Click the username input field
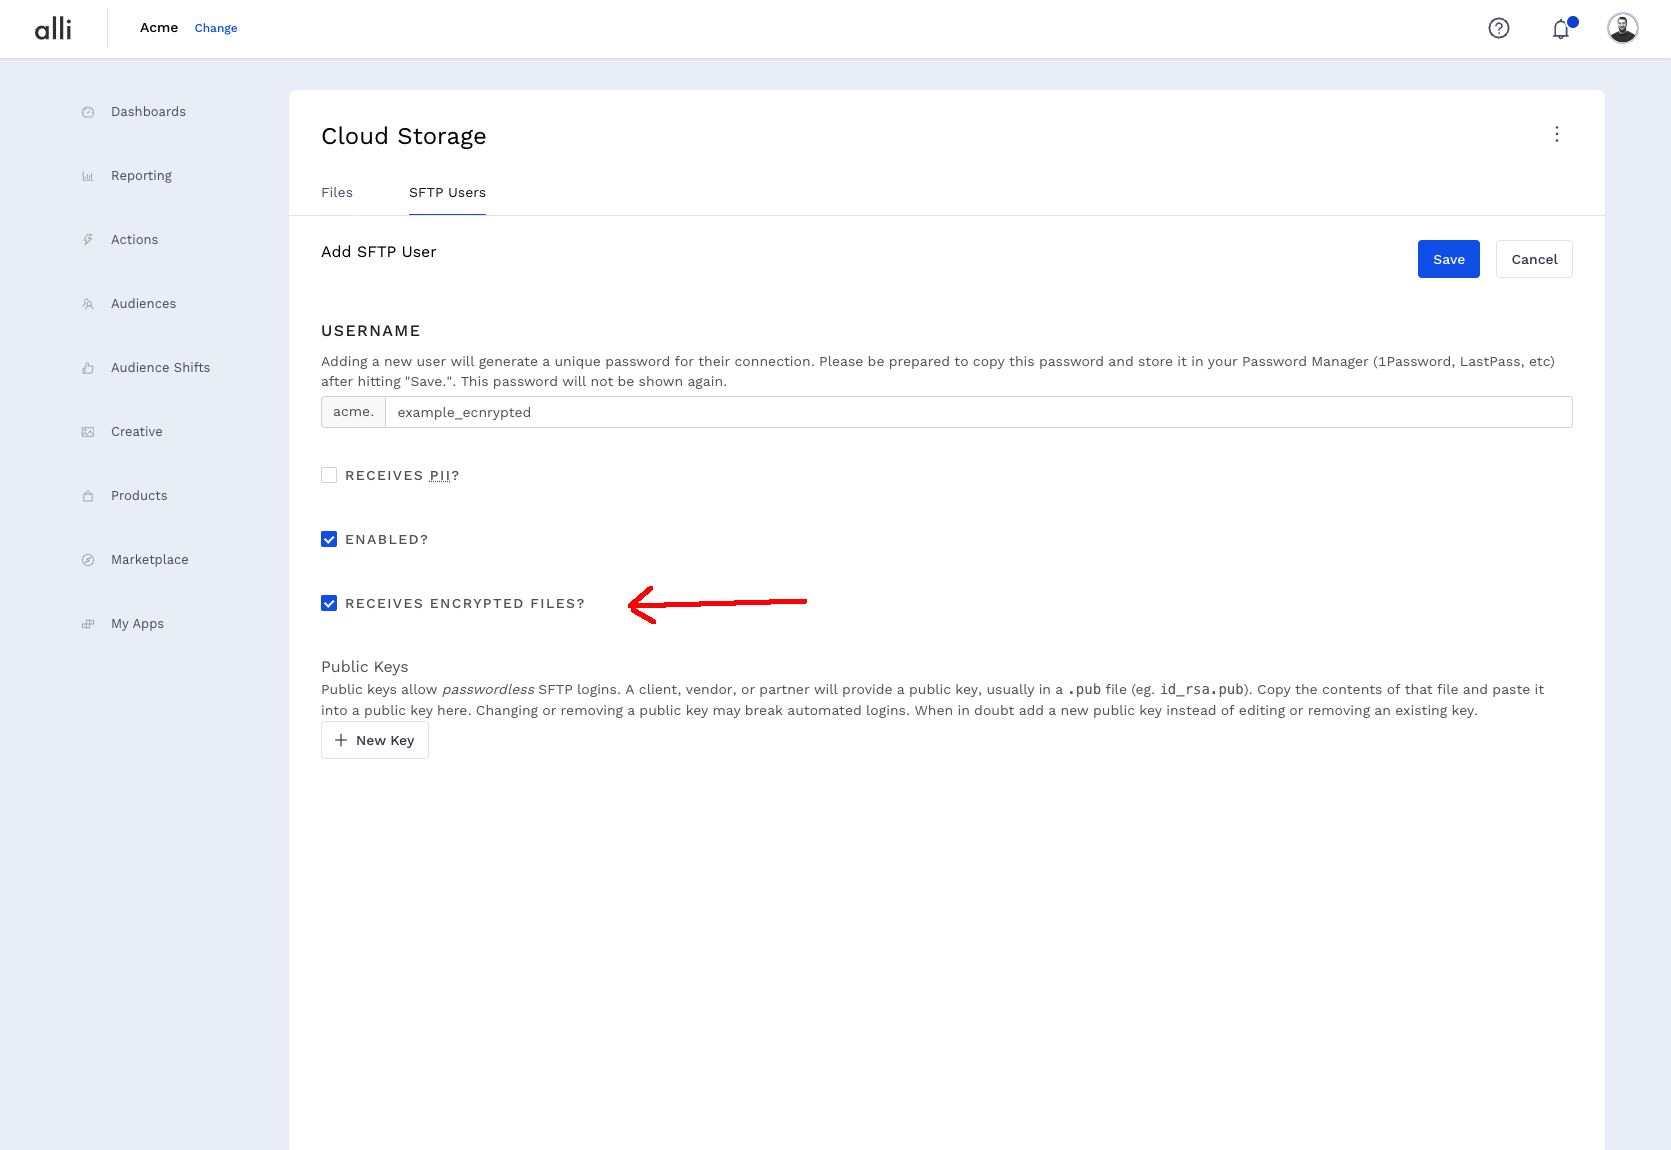Image resolution: width=1671 pixels, height=1150 pixels. tap(977, 412)
